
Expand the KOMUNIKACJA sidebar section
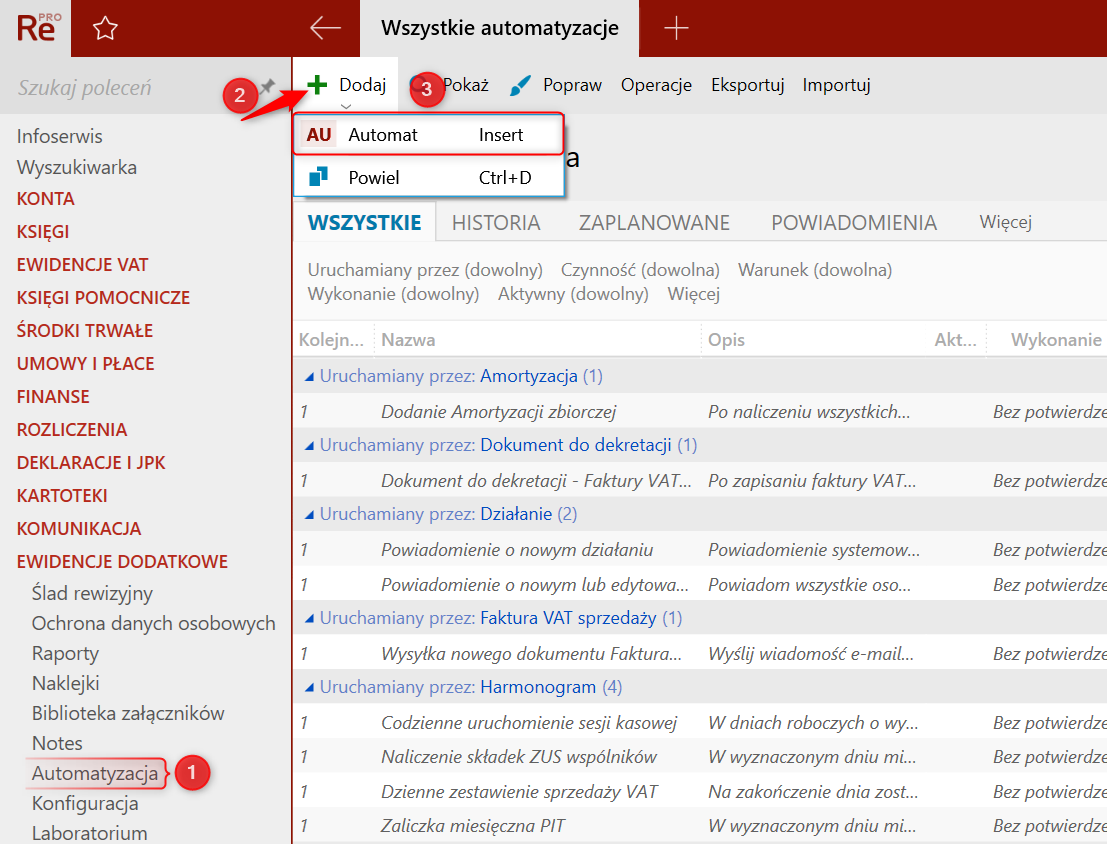(78, 529)
